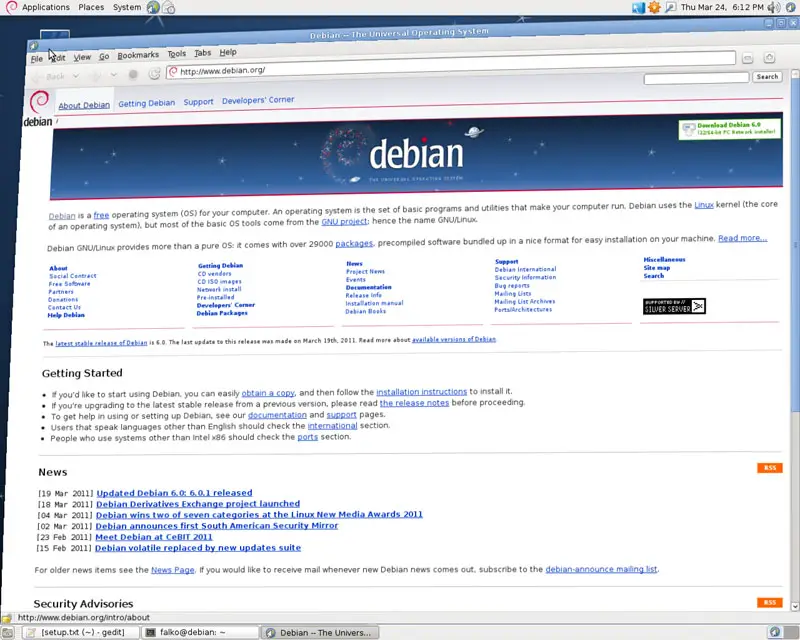Click the blue network tray icon

click(x=638, y=7)
